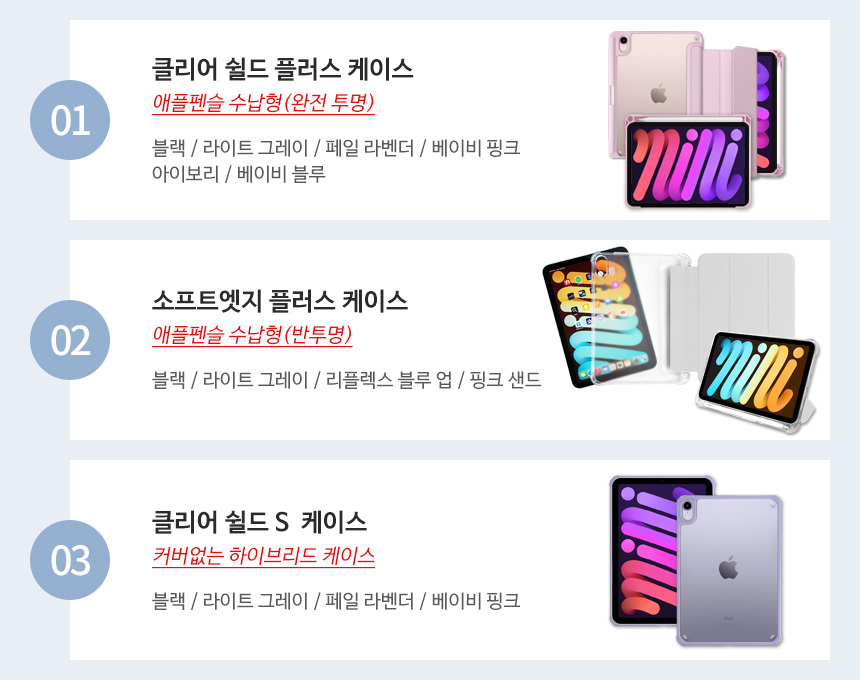
Task: Select the 클리어 쉴드 플러스 케이스 title
Action: [282, 69]
